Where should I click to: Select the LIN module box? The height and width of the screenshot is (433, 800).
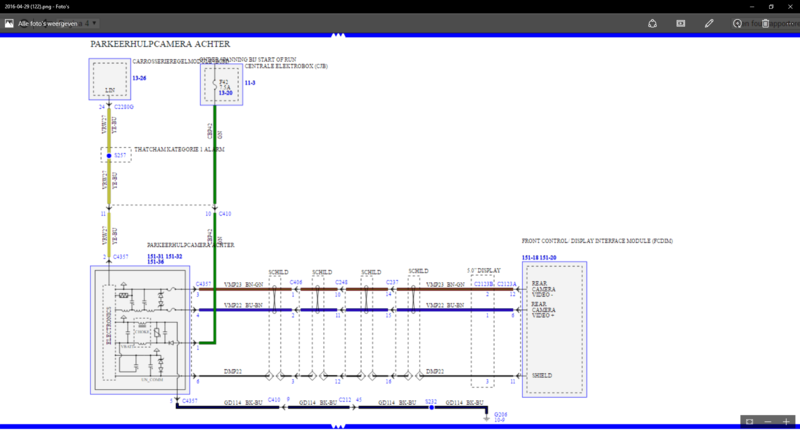(109, 79)
